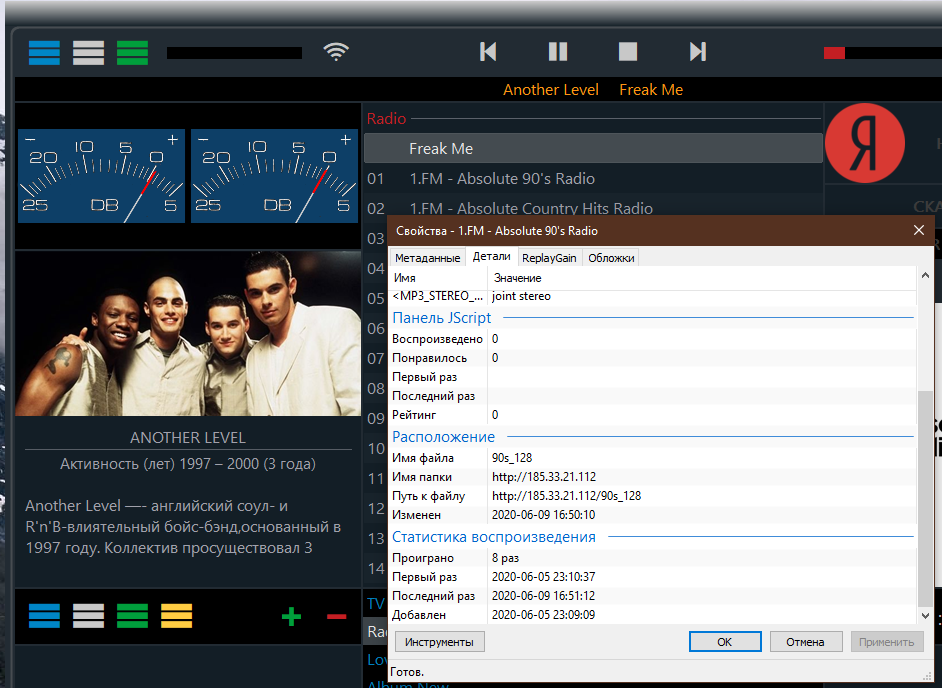Switch to the Метаданные tab

click(427, 258)
